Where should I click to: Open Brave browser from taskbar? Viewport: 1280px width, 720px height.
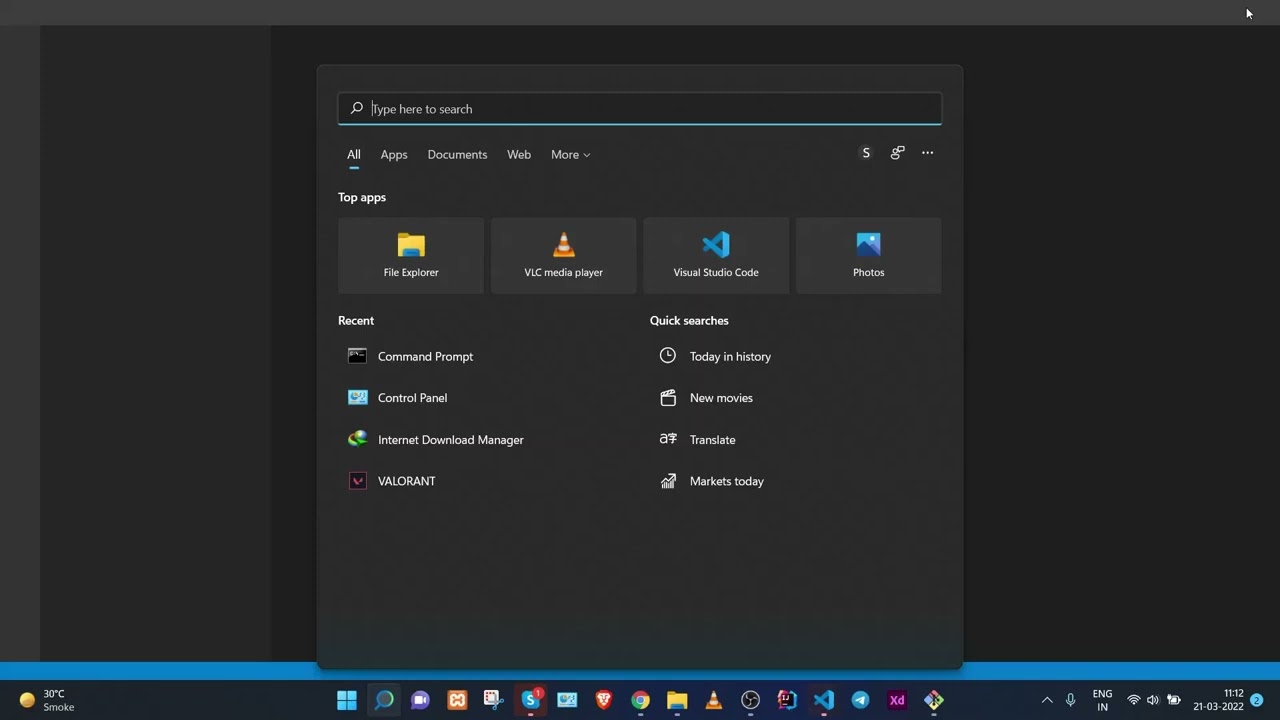point(604,700)
